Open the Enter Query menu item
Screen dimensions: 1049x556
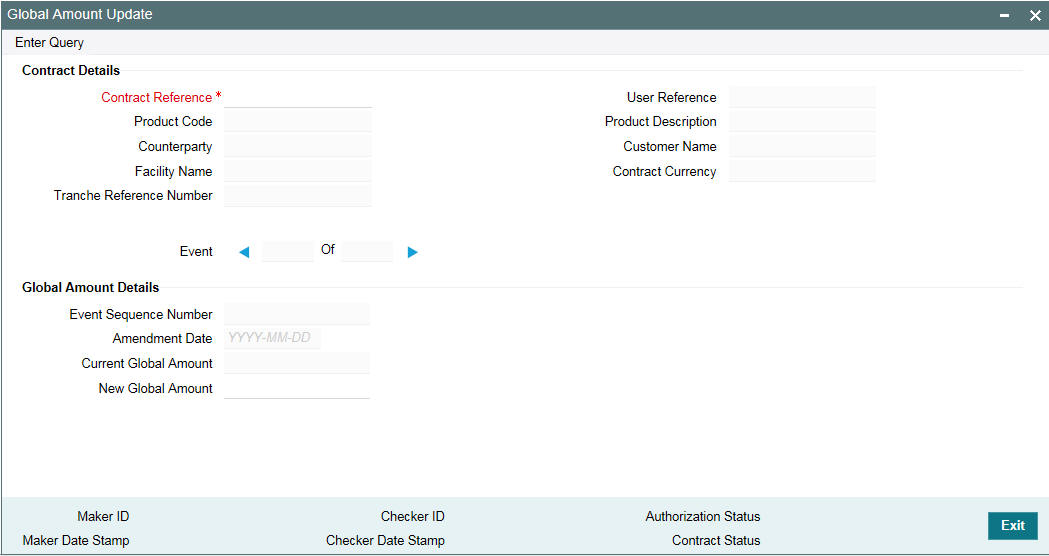[50, 42]
